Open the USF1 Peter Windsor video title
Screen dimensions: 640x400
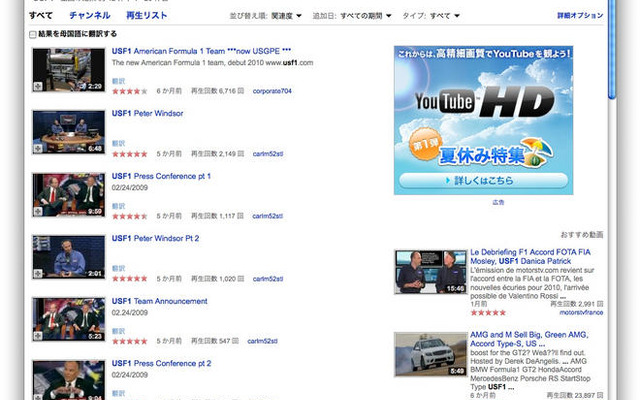(x=147, y=113)
